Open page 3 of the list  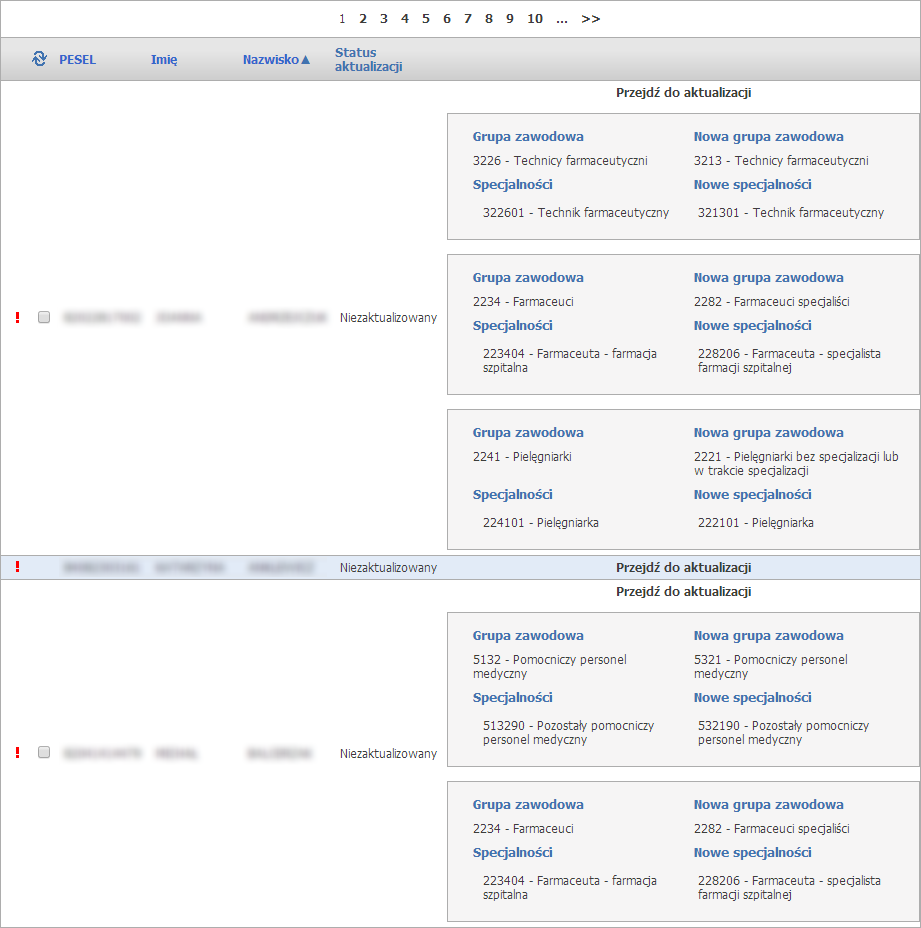(384, 19)
